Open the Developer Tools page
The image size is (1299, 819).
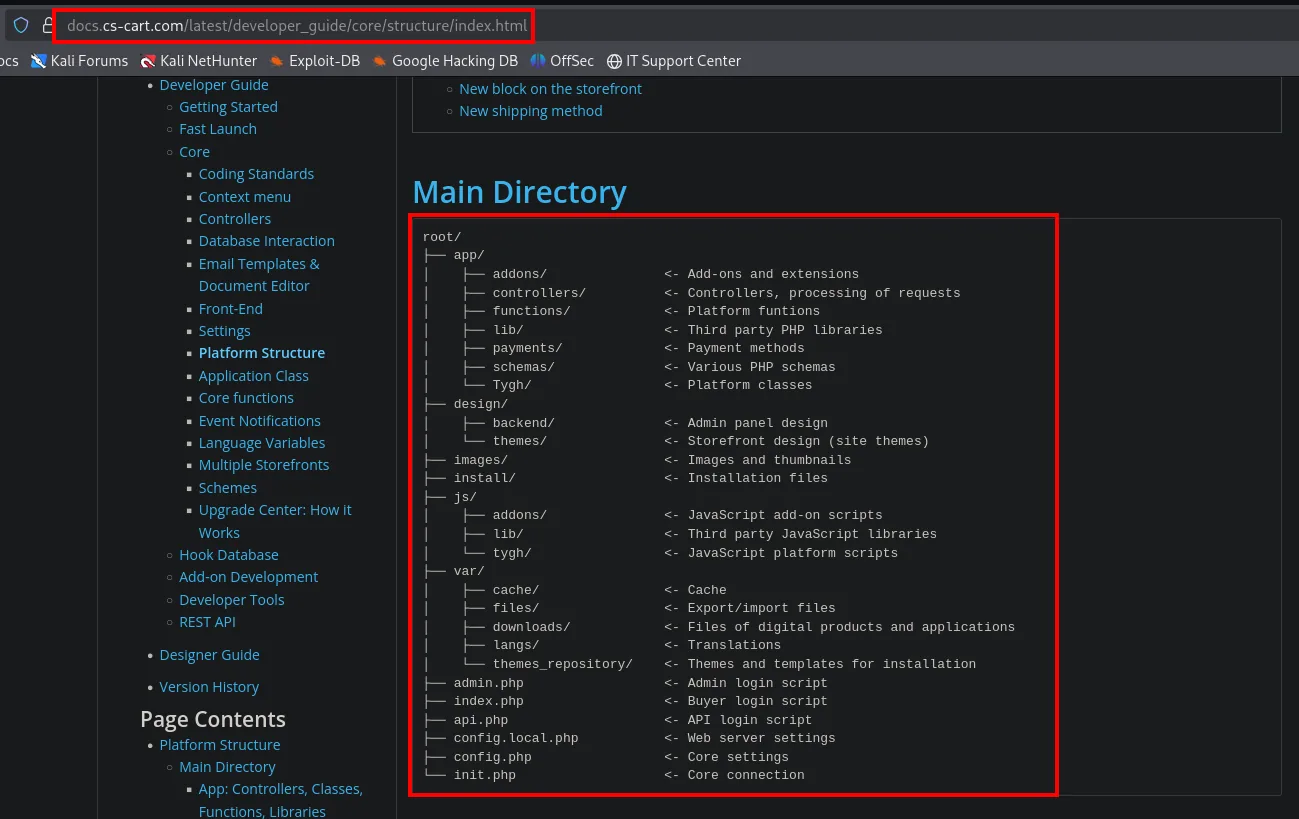pyautogui.click(x=232, y=600)
